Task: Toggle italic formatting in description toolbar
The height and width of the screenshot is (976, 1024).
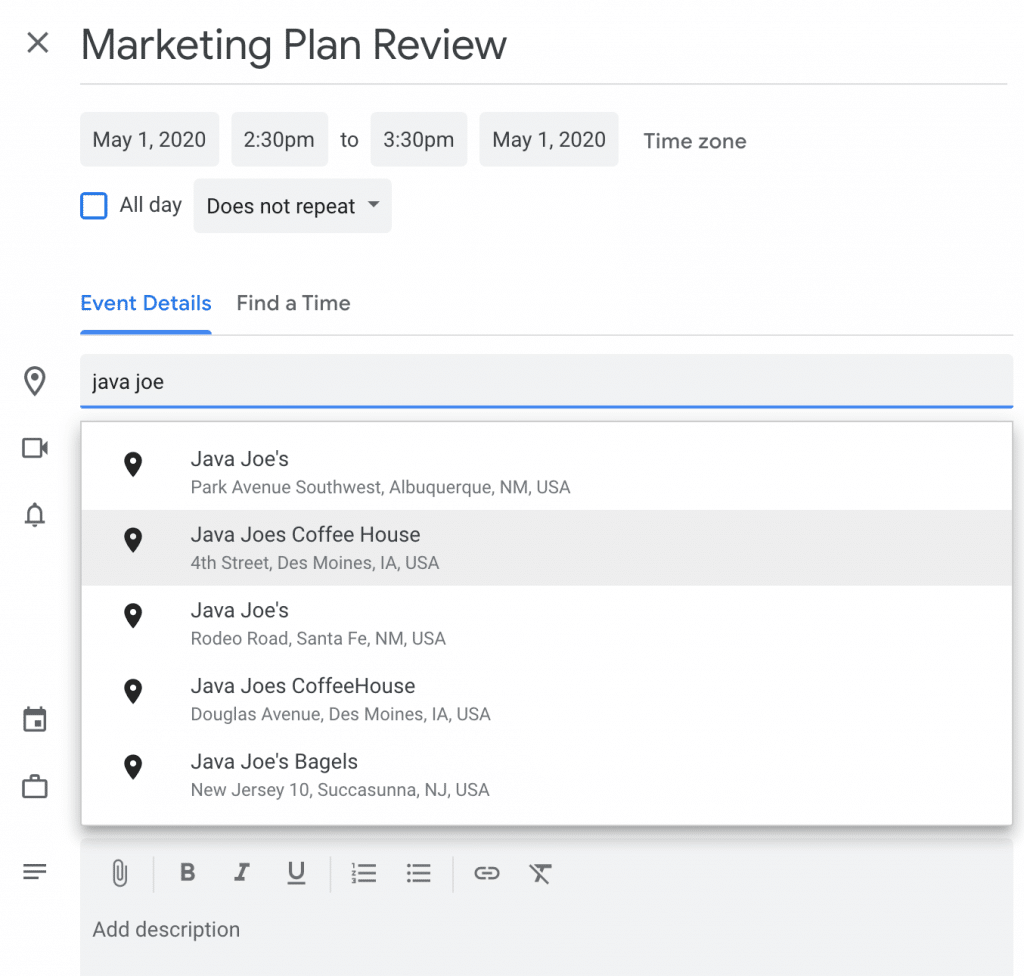Action: coord(241,873)
